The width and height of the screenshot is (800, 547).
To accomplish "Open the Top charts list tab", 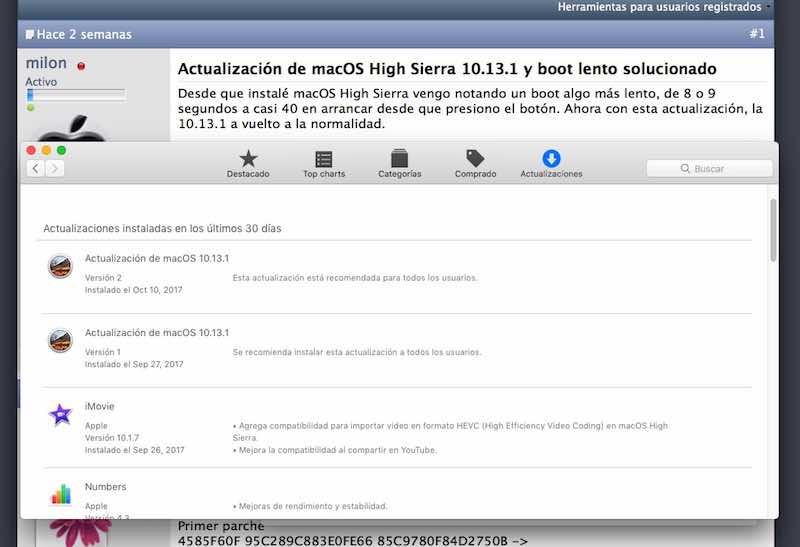I will (x=324, y=163).
